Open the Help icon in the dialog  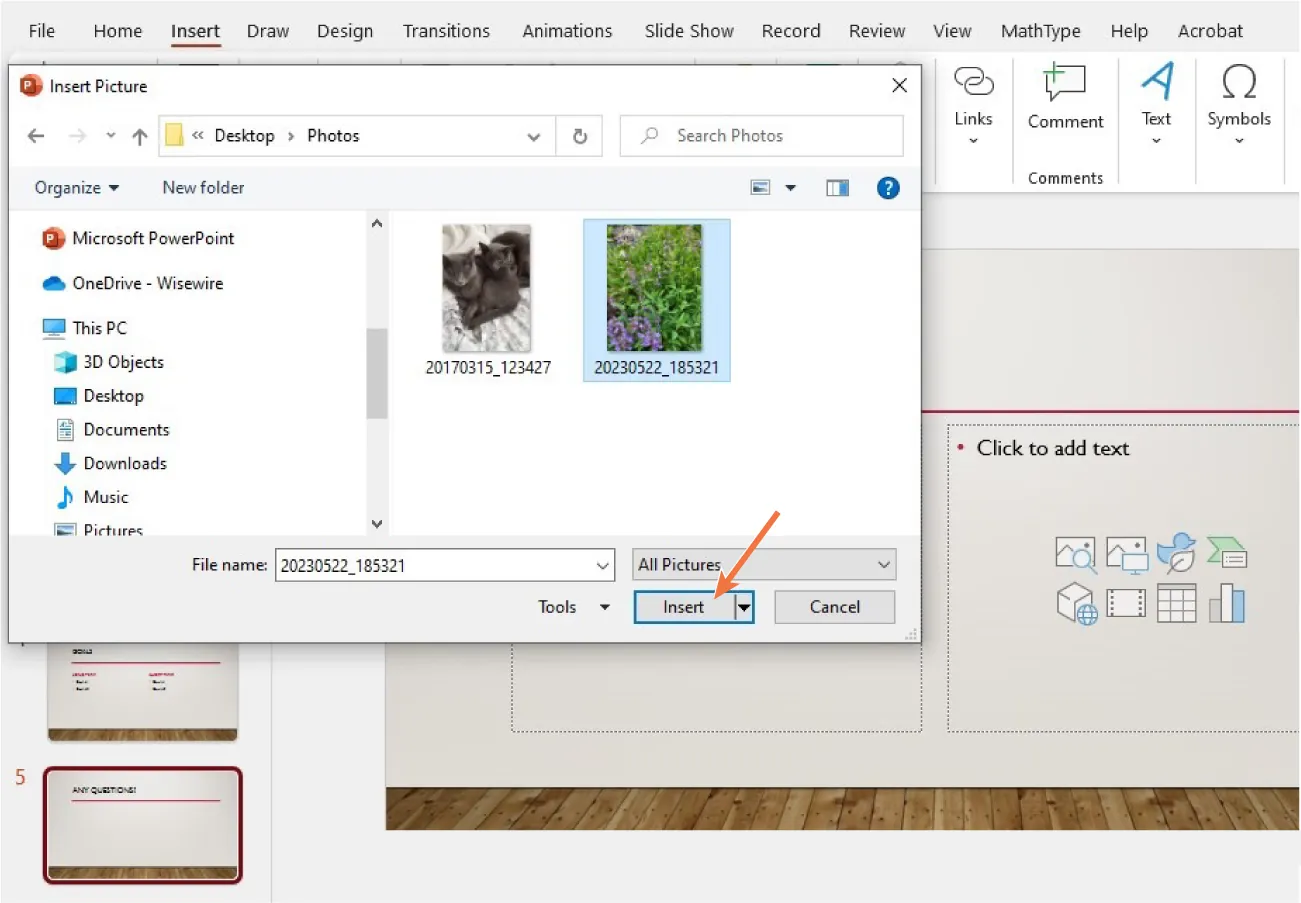pos(888,187)
